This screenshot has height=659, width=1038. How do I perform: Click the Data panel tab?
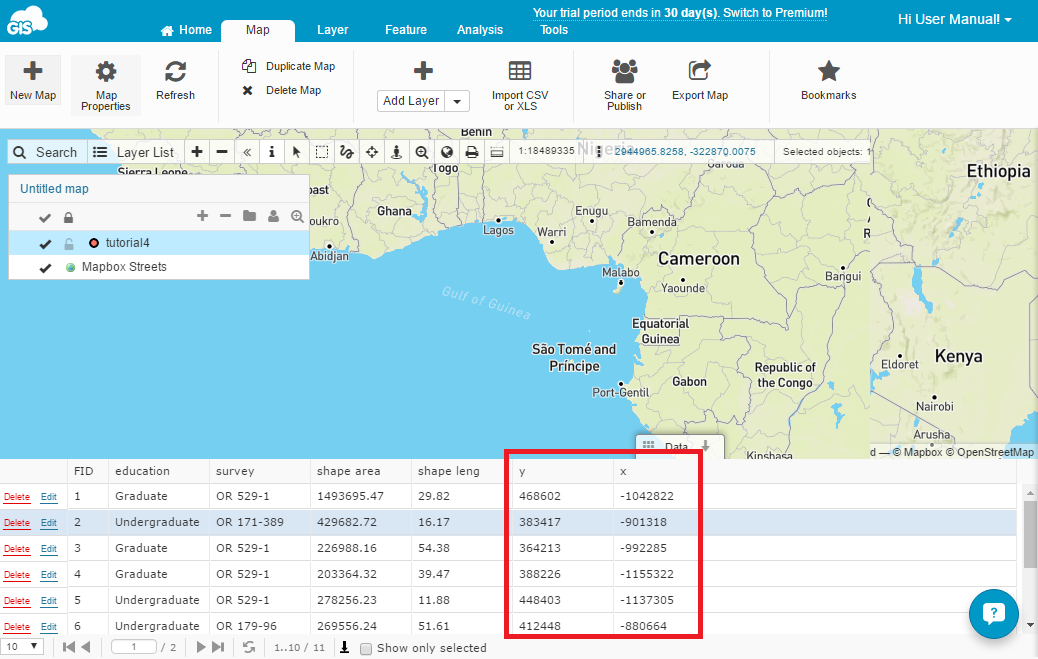(x=679, y=446)
